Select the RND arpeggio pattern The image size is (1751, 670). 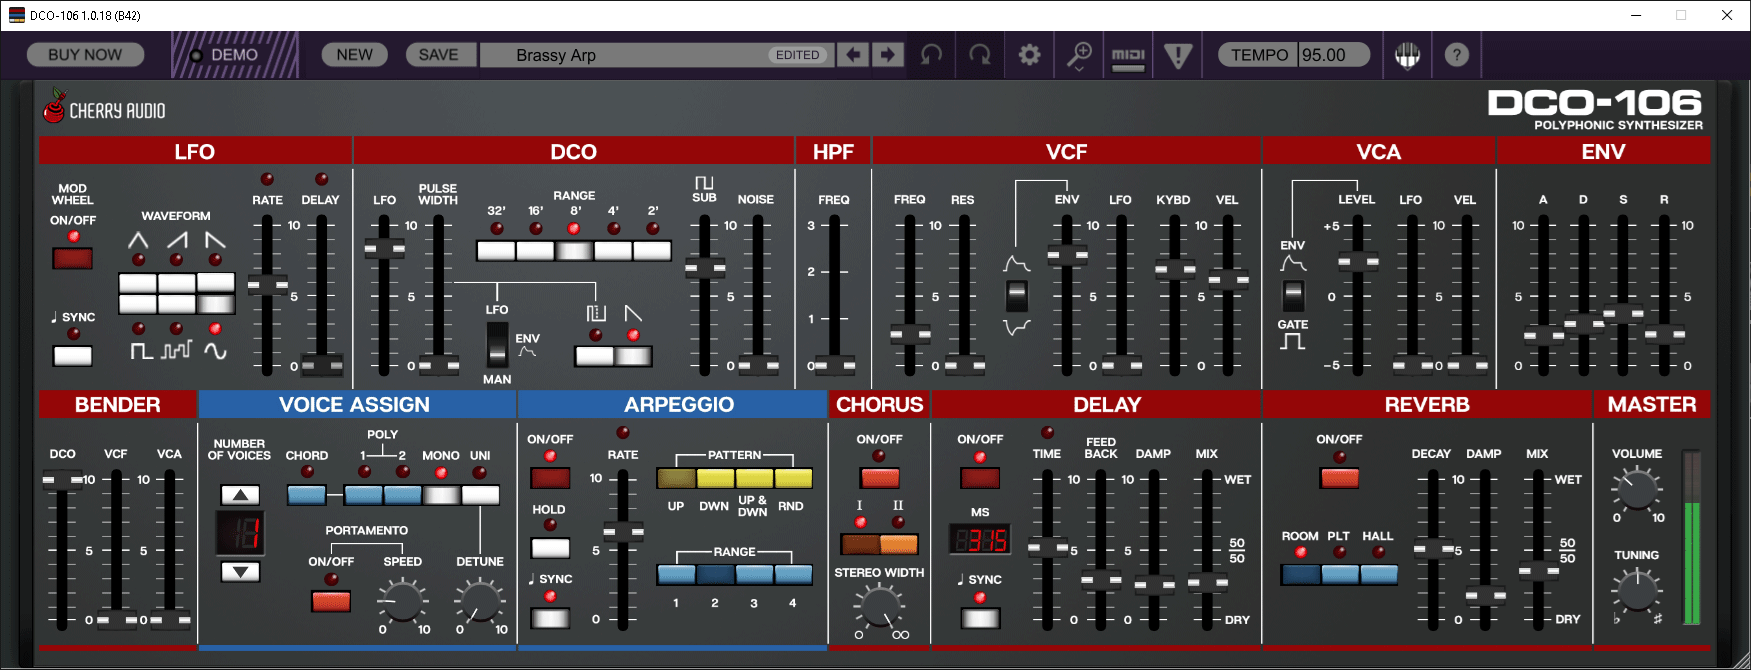click(793, 478)
